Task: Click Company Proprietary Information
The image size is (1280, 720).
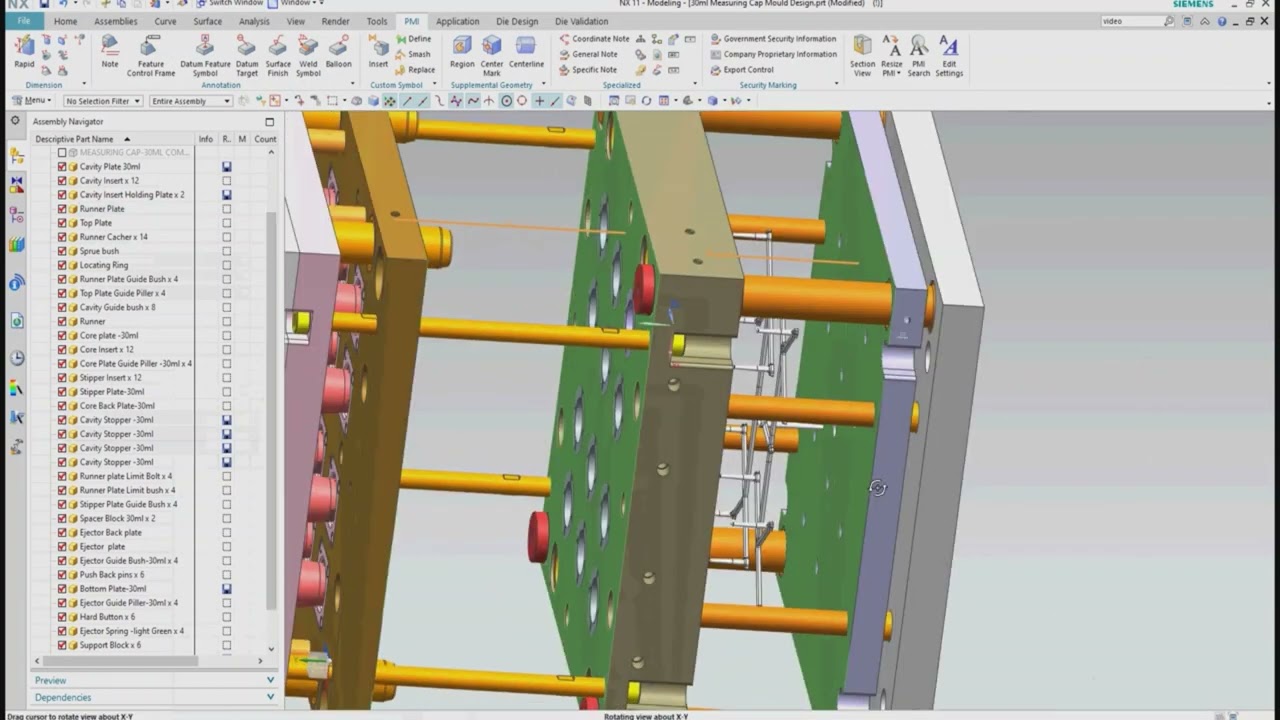Action: coord(773,54)
